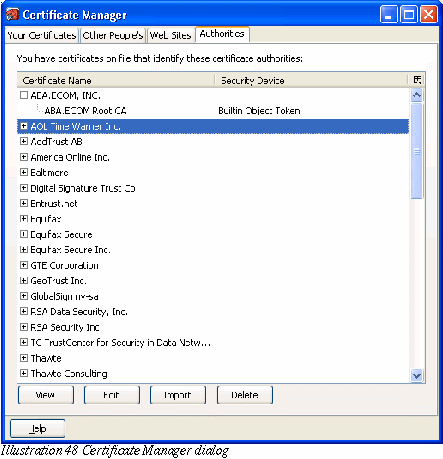The height and width of the screenshot is (459, 443).
Task: Click the Delete button
Action: [245, 395]
